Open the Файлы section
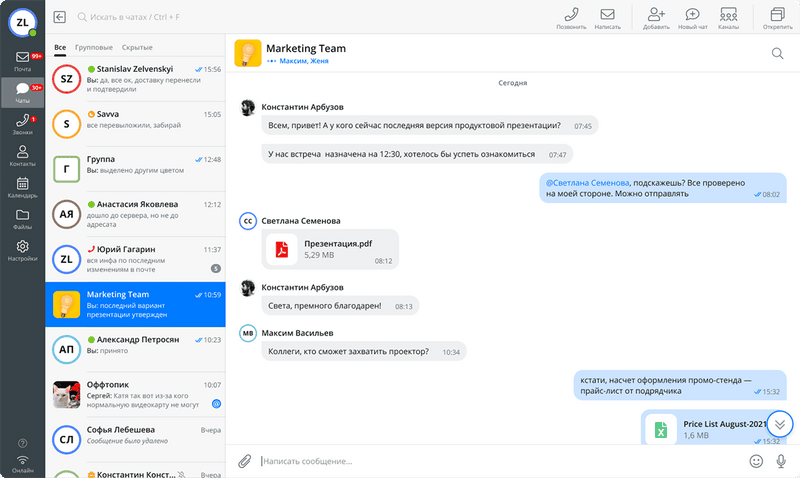Screen dimensions: 800x478 coord(22,218)
